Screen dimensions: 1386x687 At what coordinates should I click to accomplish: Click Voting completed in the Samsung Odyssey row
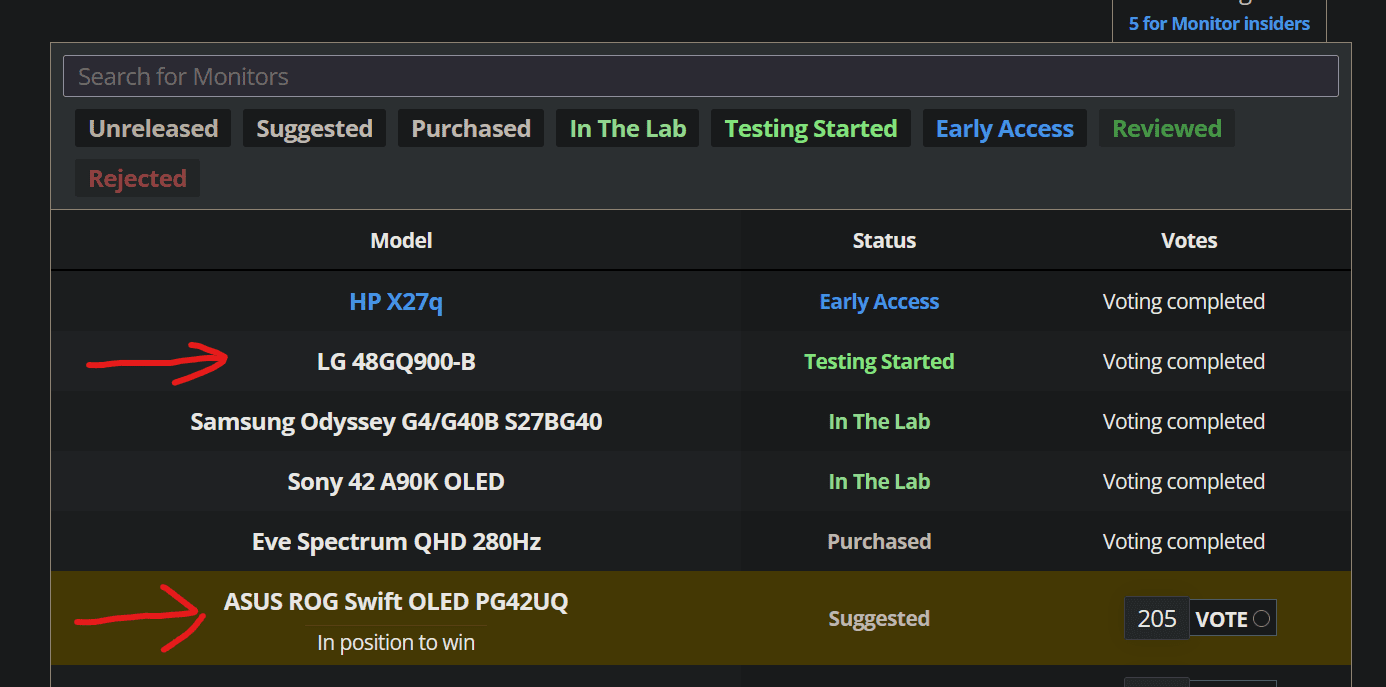tap(1184, 421)
